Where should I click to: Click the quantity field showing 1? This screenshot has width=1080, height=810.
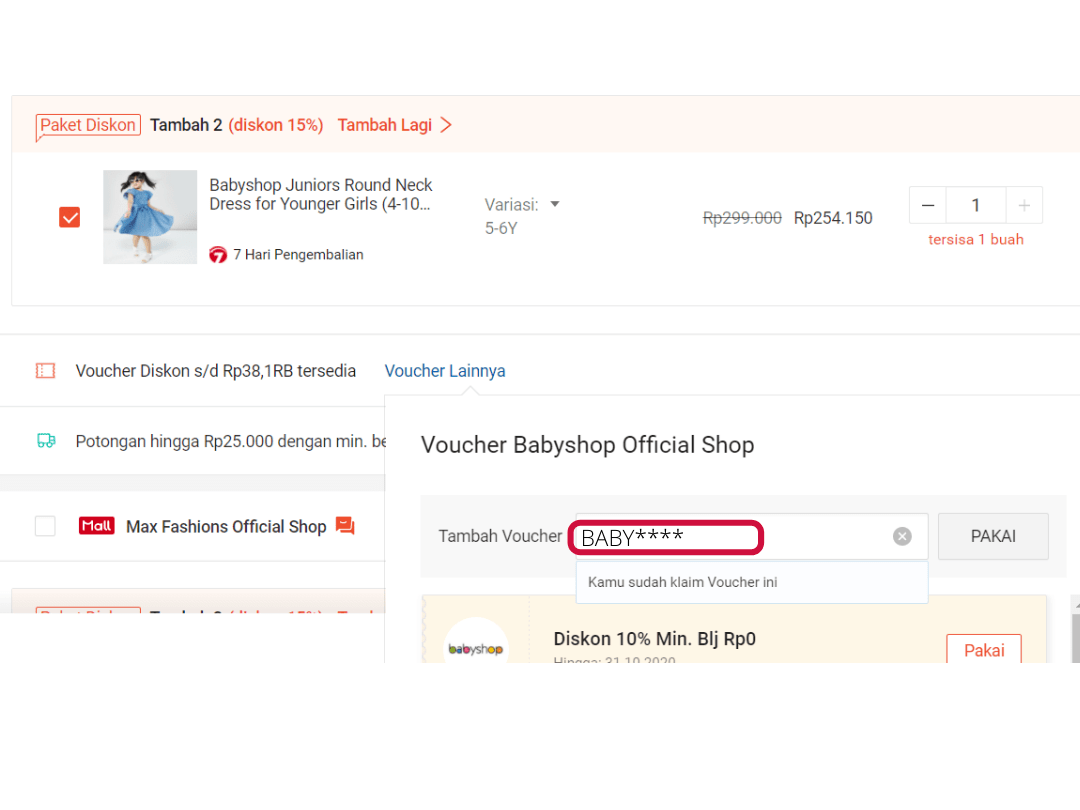coord(976,205)
